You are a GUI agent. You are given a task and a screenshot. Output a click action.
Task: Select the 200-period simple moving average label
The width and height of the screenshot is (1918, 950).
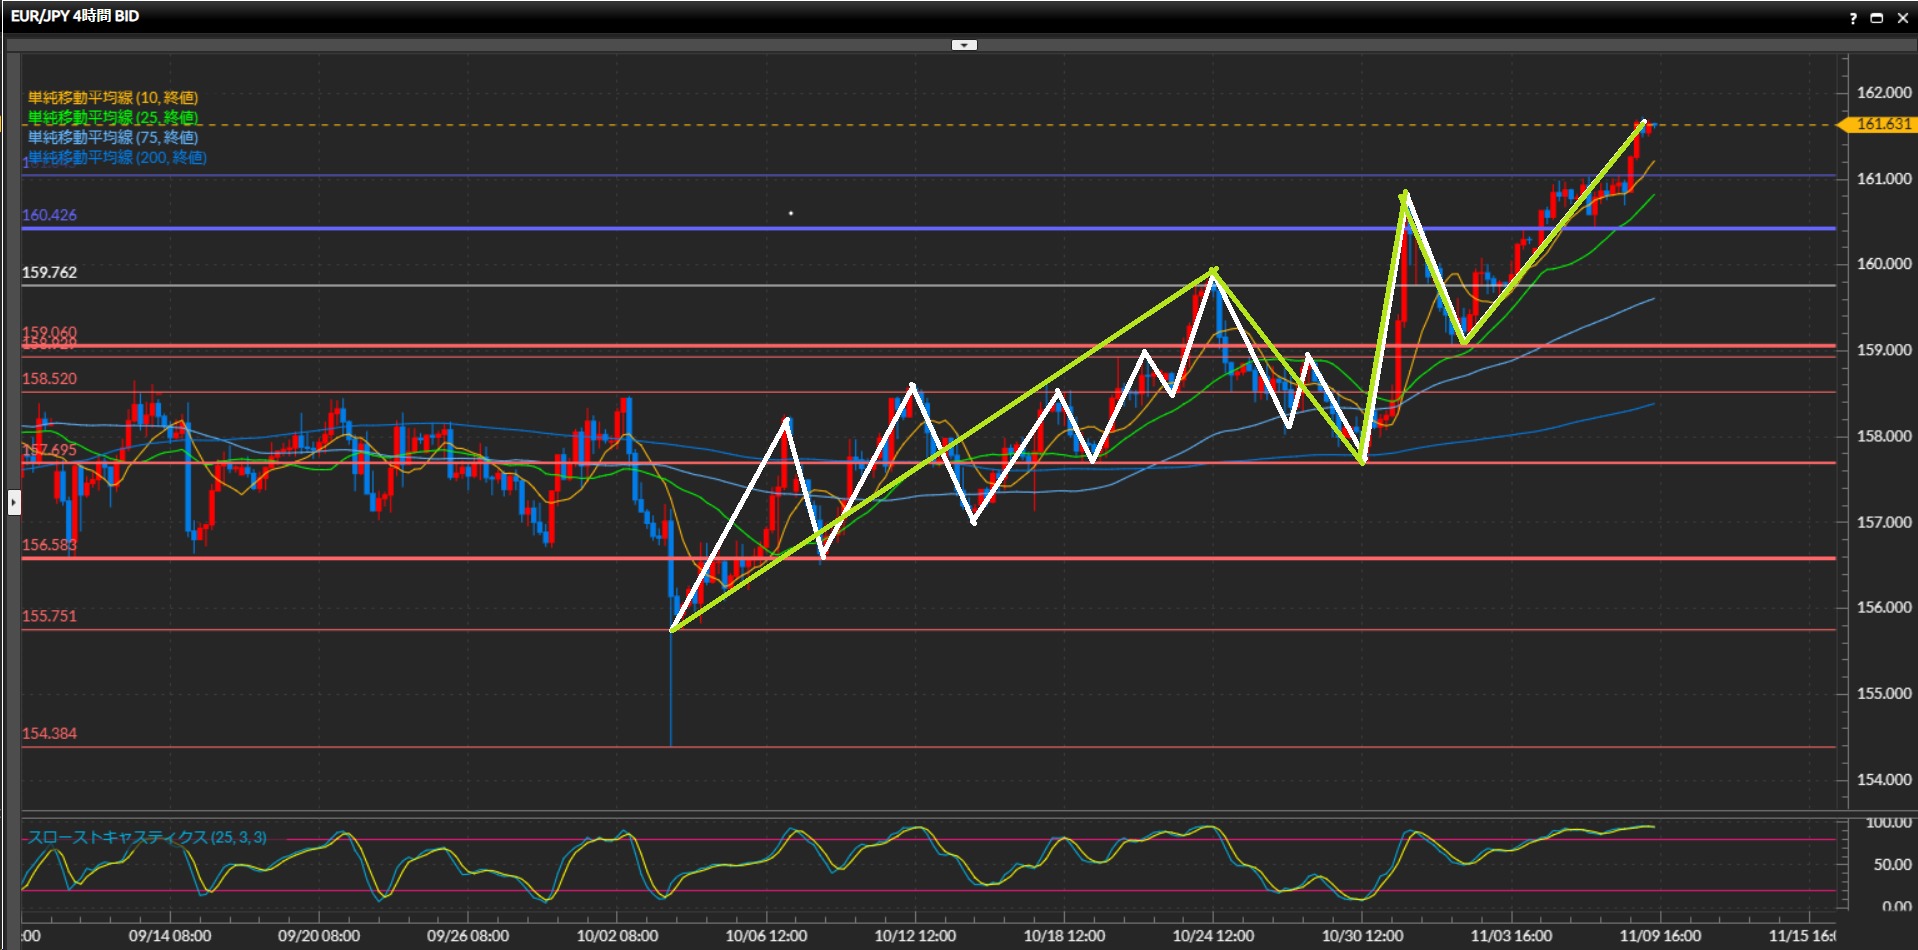[117, 158]
